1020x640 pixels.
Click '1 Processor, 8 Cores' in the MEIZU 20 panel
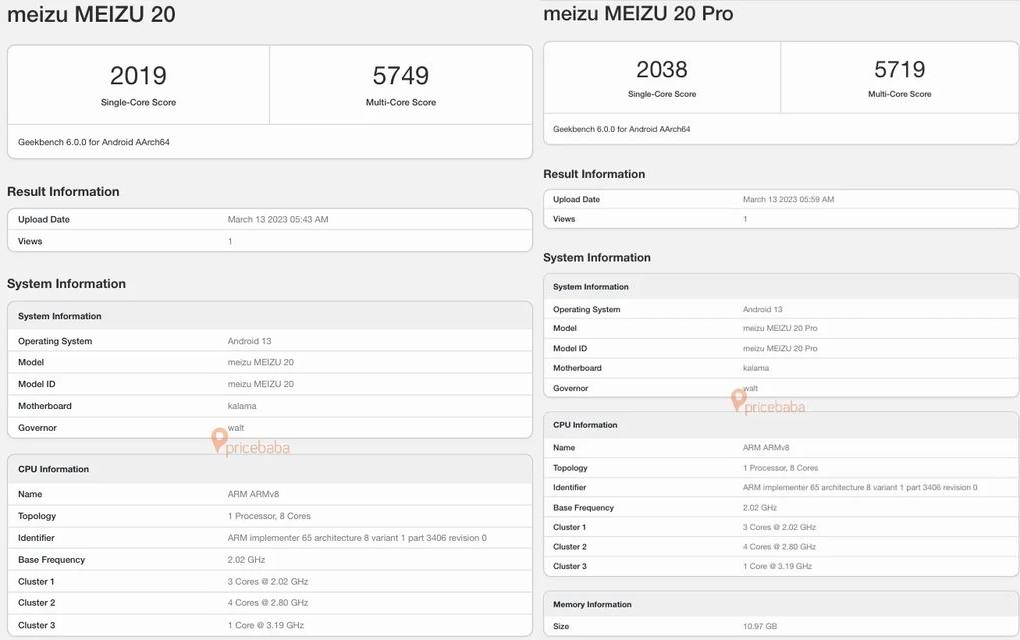pyautogui.click(x=269, y=516)
